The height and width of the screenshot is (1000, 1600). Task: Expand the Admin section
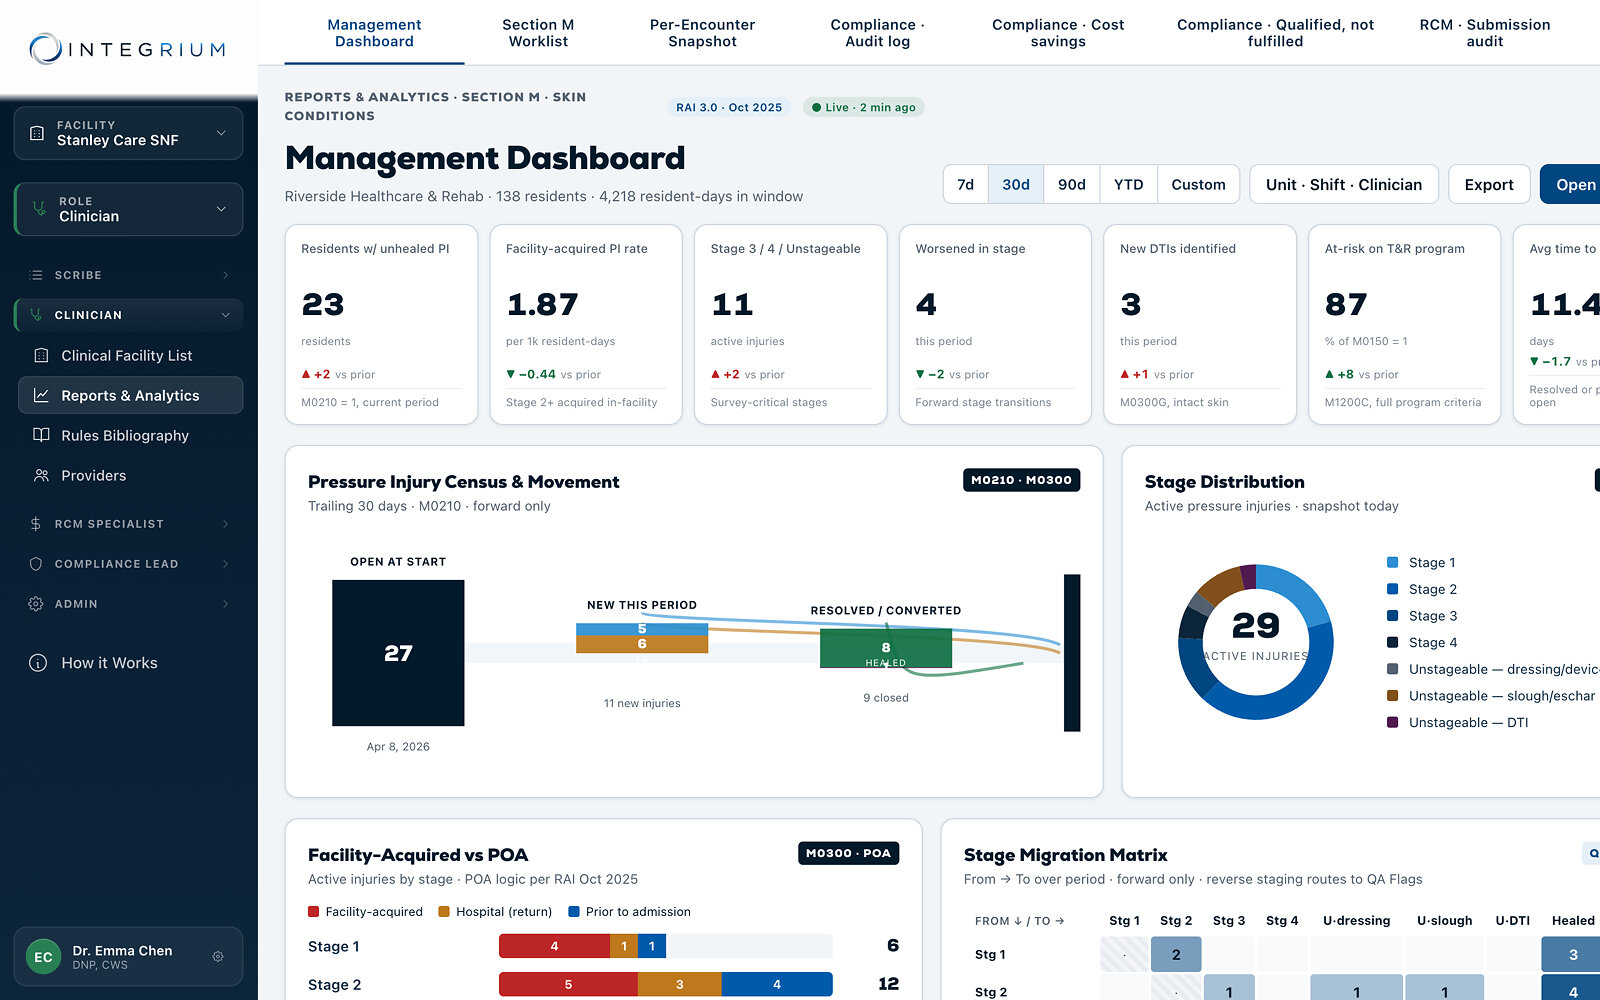point(128,604)
